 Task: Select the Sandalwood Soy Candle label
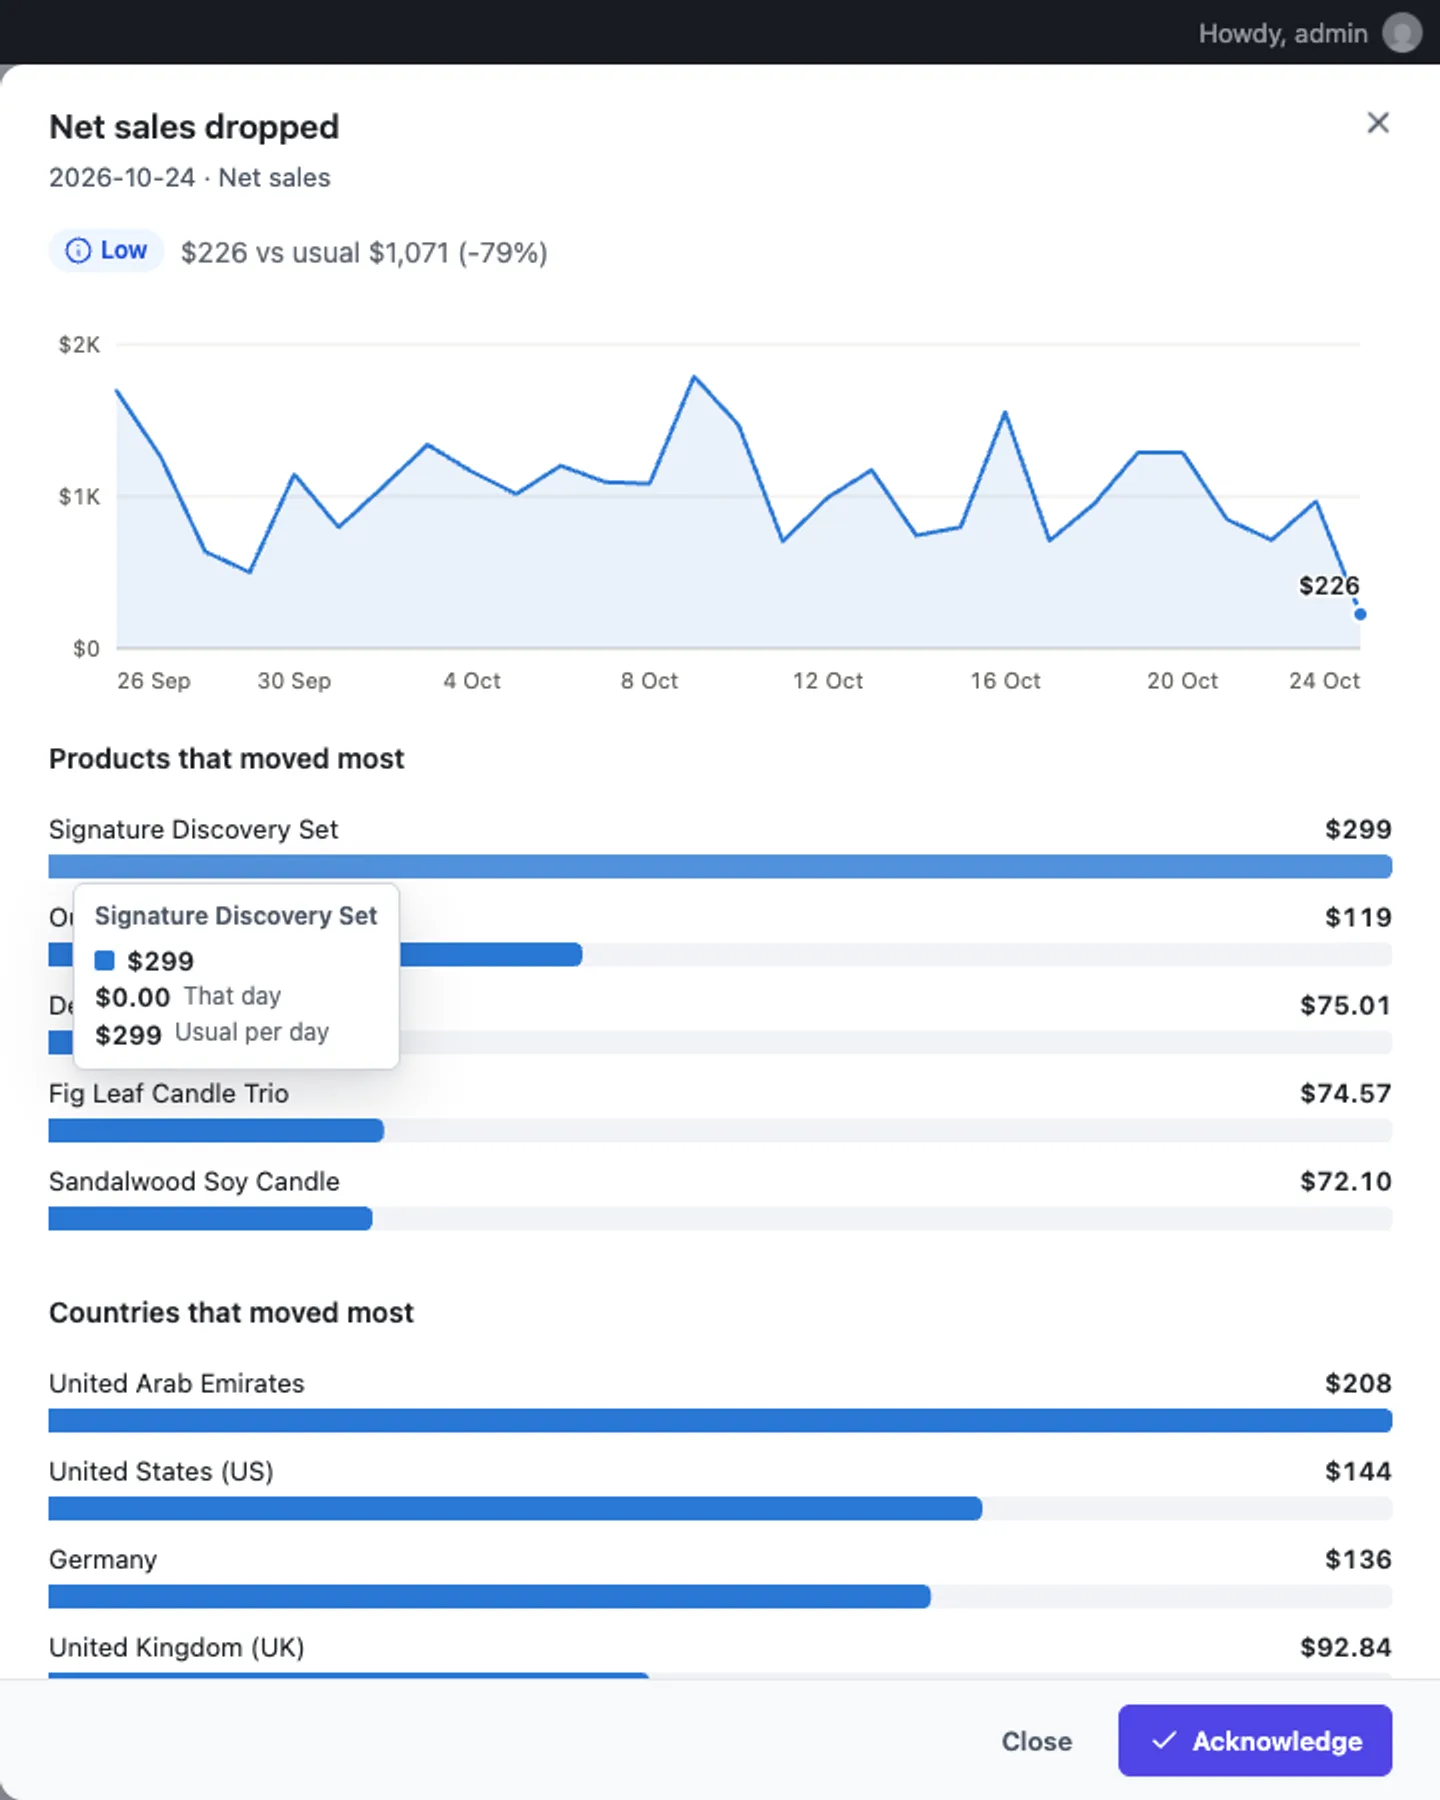194,1181
